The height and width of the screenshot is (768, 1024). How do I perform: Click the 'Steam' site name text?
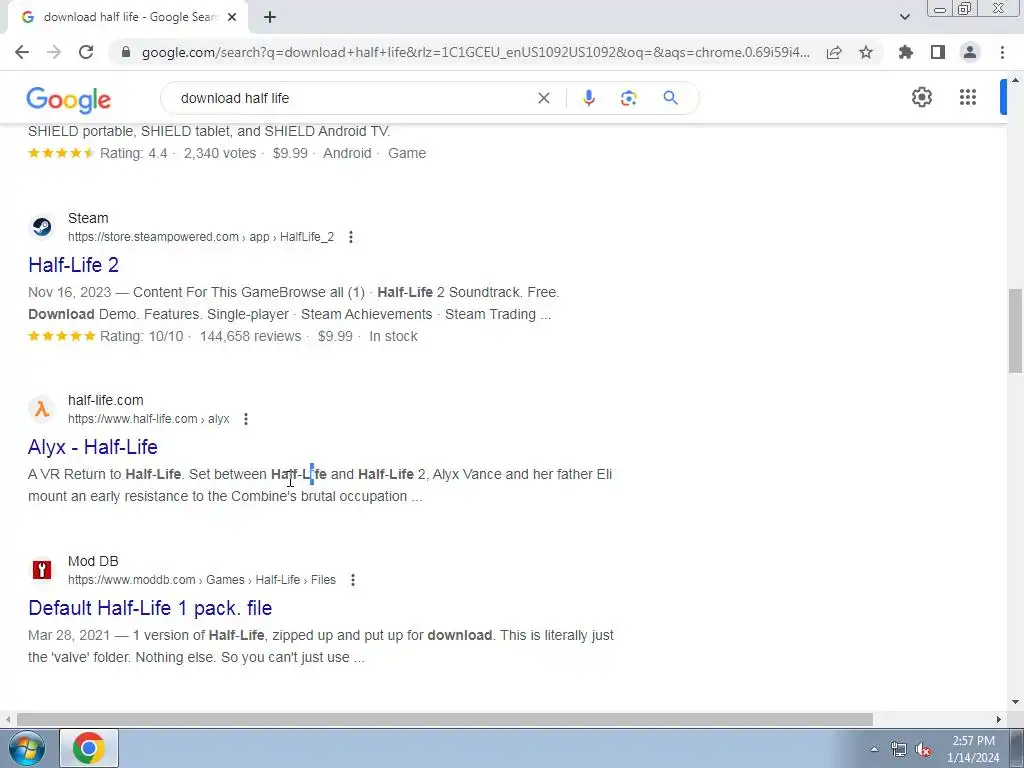88,218
